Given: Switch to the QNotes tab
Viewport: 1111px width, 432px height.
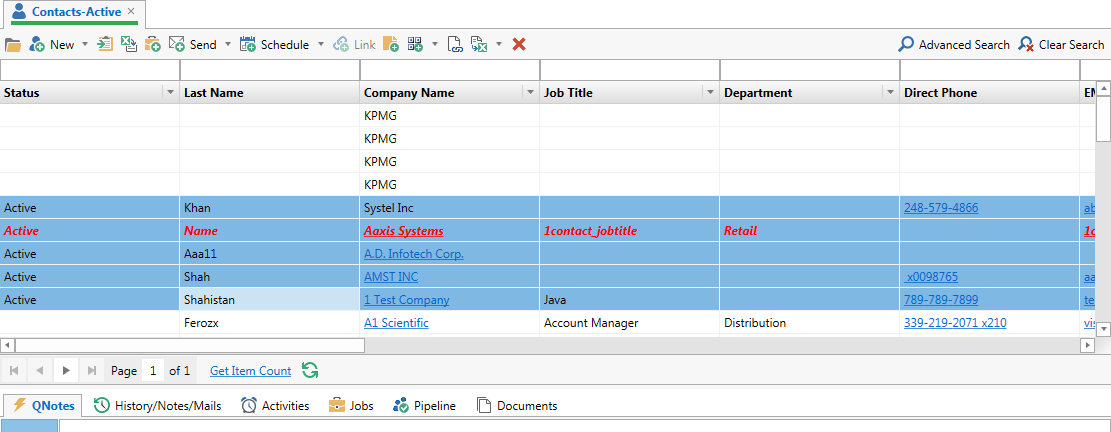Looking at the screenshot, I should 43,406.
